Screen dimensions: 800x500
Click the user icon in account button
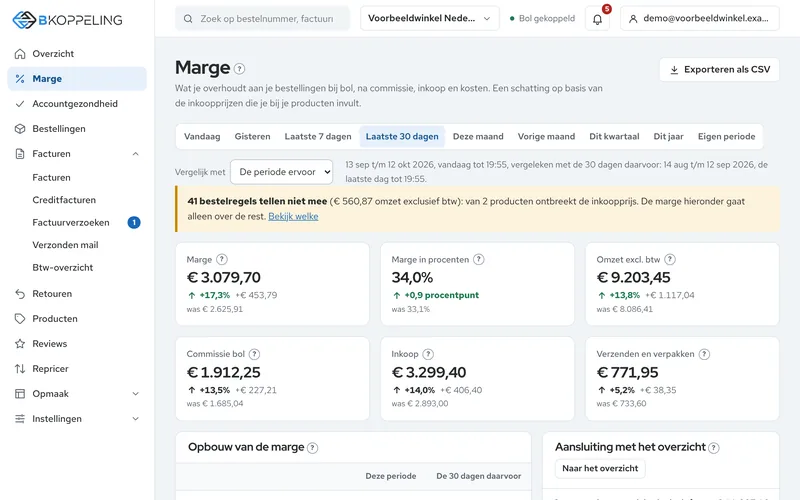pyautogui.click(x=633, y=19)
